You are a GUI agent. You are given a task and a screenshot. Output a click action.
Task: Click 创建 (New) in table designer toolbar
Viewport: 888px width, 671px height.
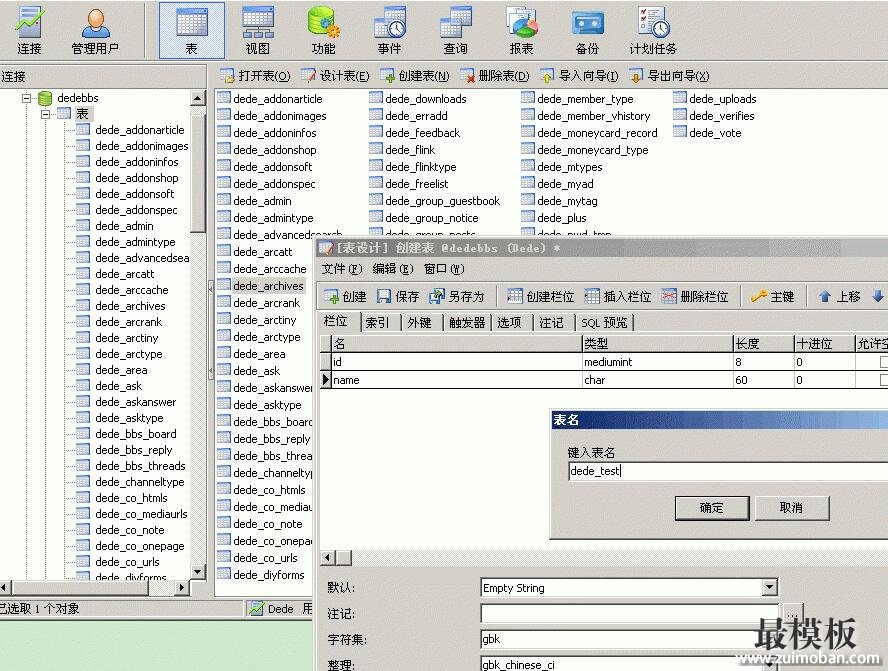pyautogui.click(x=345, y=296)
